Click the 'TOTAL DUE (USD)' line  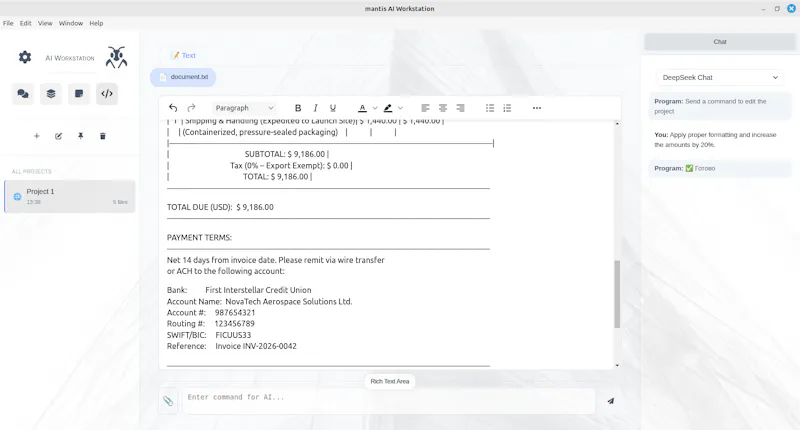[x=220, y=207]
